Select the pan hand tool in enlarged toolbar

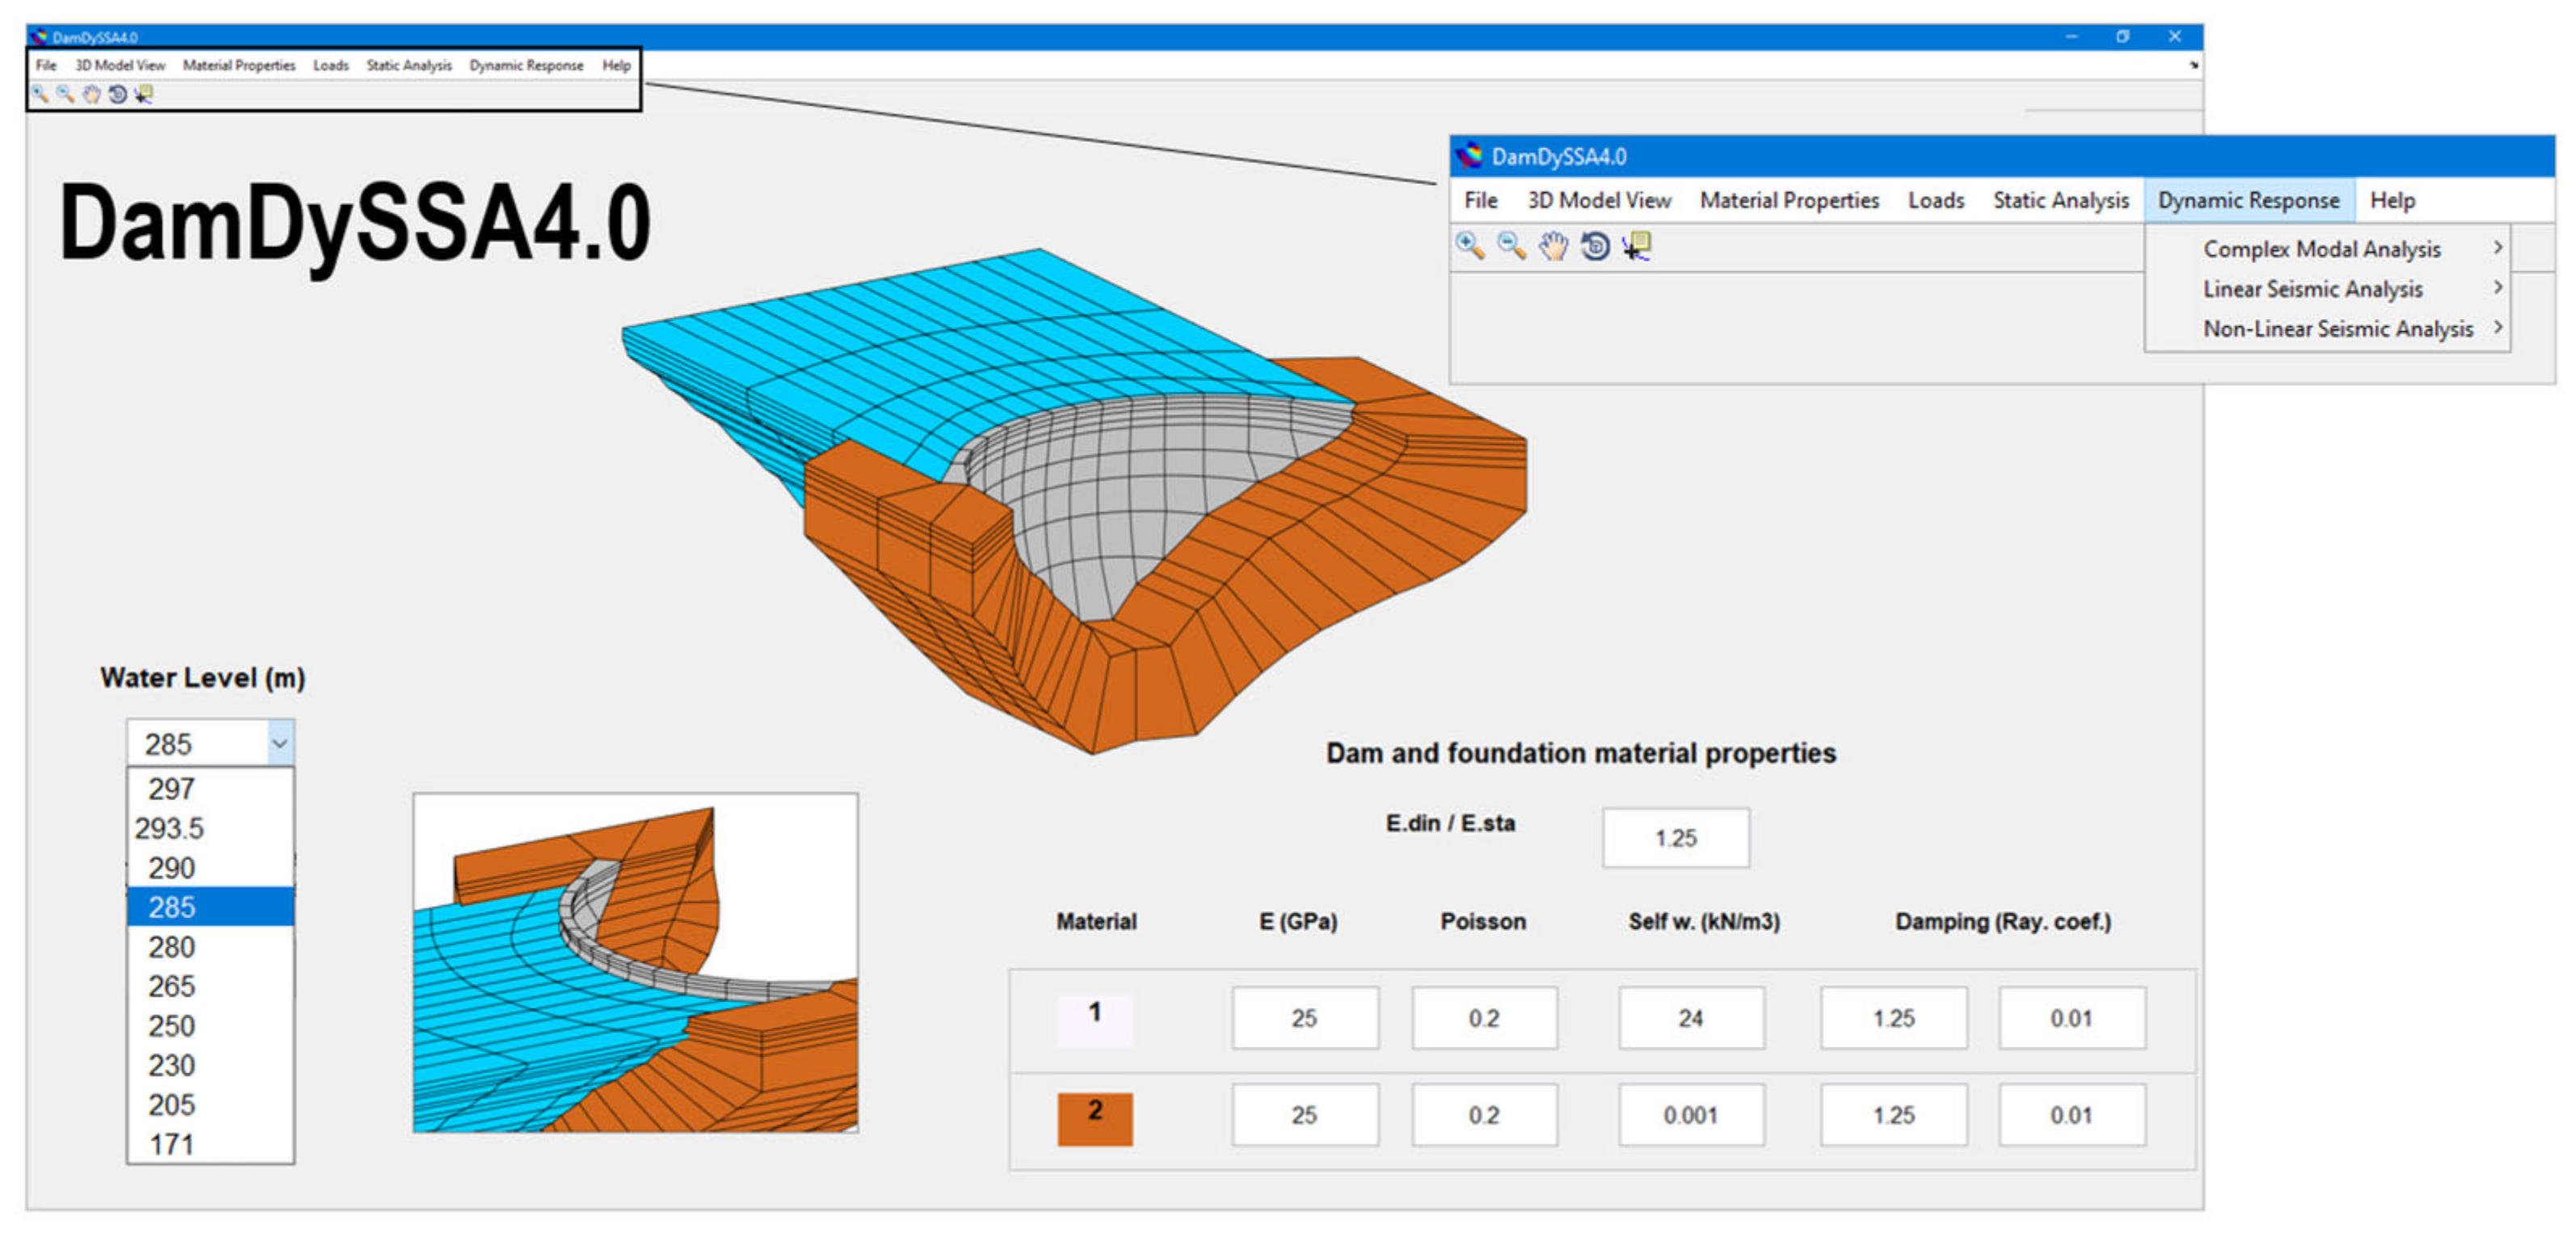[1553, 245]
